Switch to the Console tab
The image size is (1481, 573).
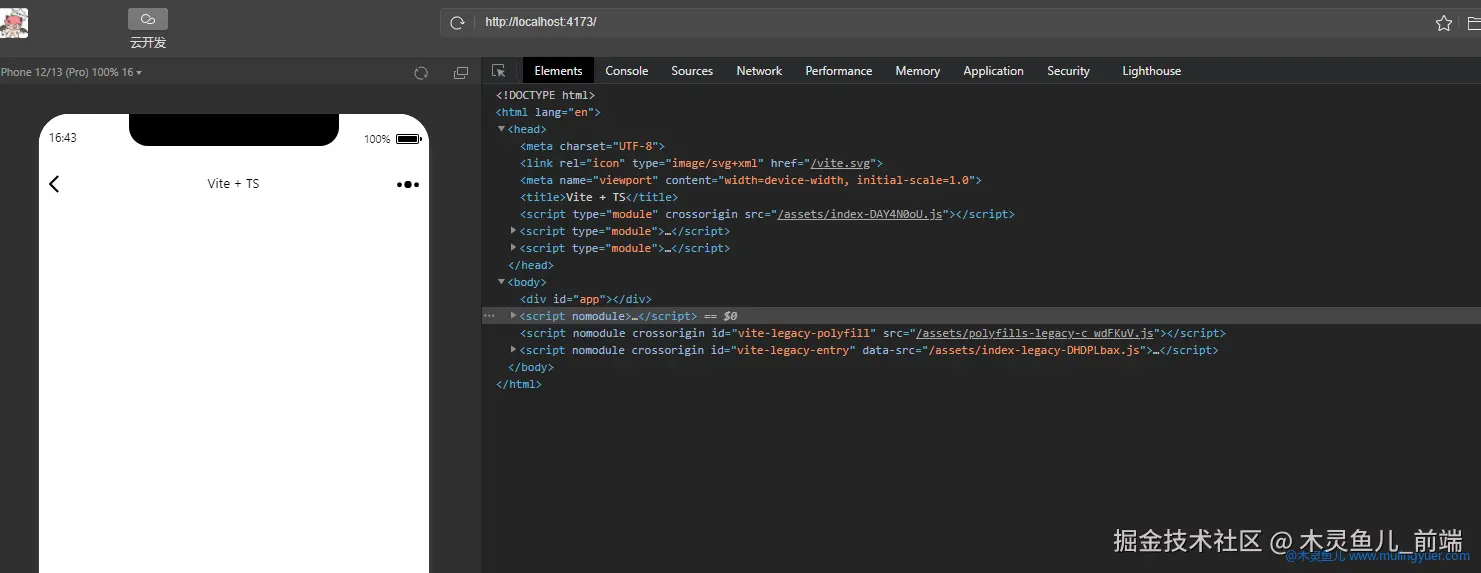627,71
